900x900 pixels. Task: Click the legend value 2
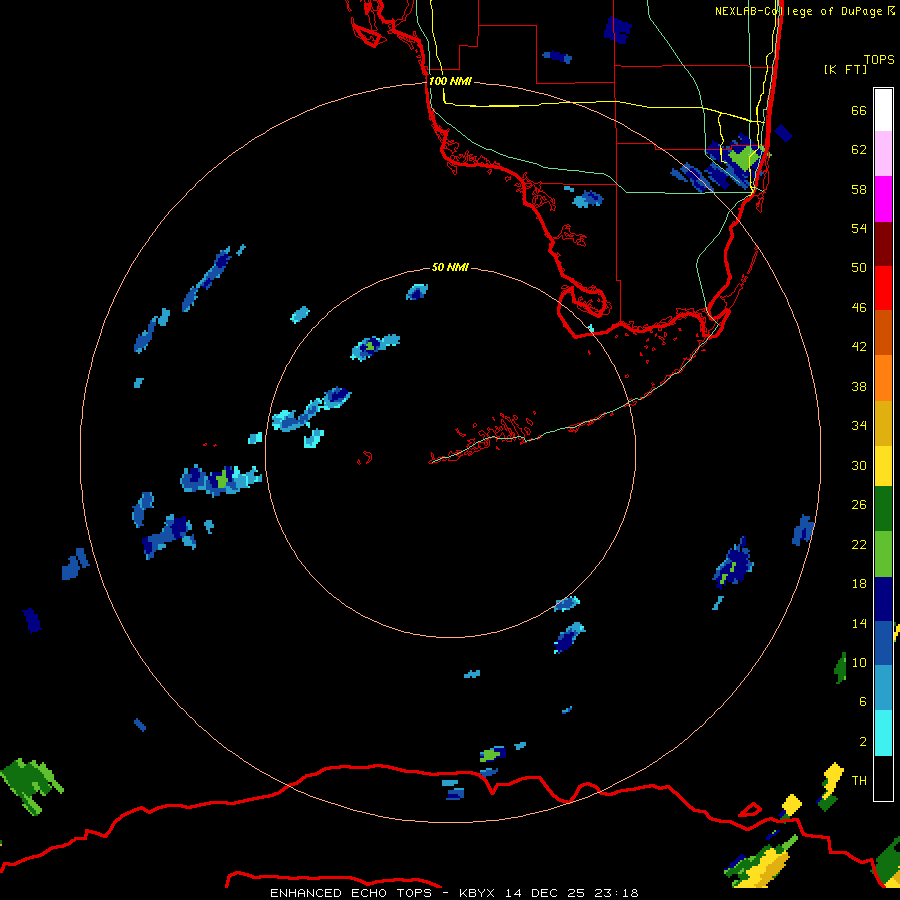(x=863, y=742)
